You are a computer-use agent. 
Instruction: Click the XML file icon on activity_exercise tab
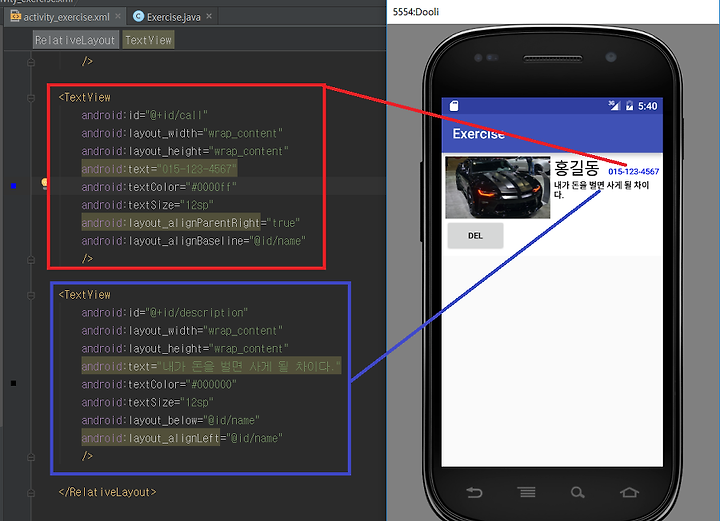pos(16,17)
